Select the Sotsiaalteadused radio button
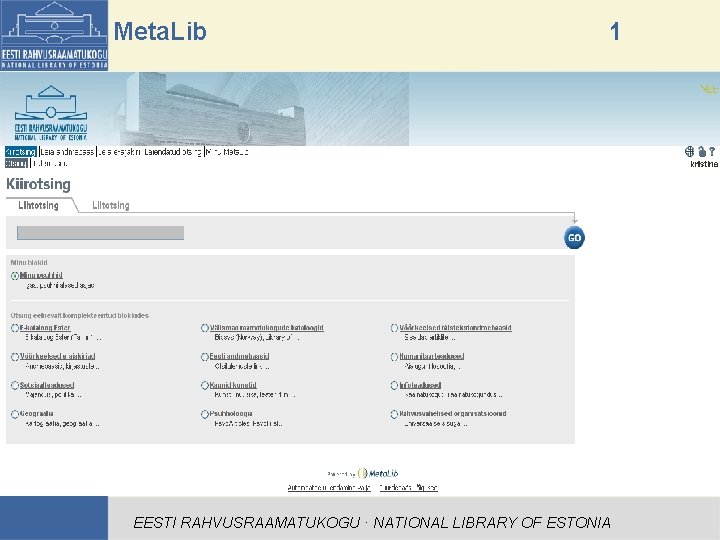720x540 pixels. click(x=15, y=385)
